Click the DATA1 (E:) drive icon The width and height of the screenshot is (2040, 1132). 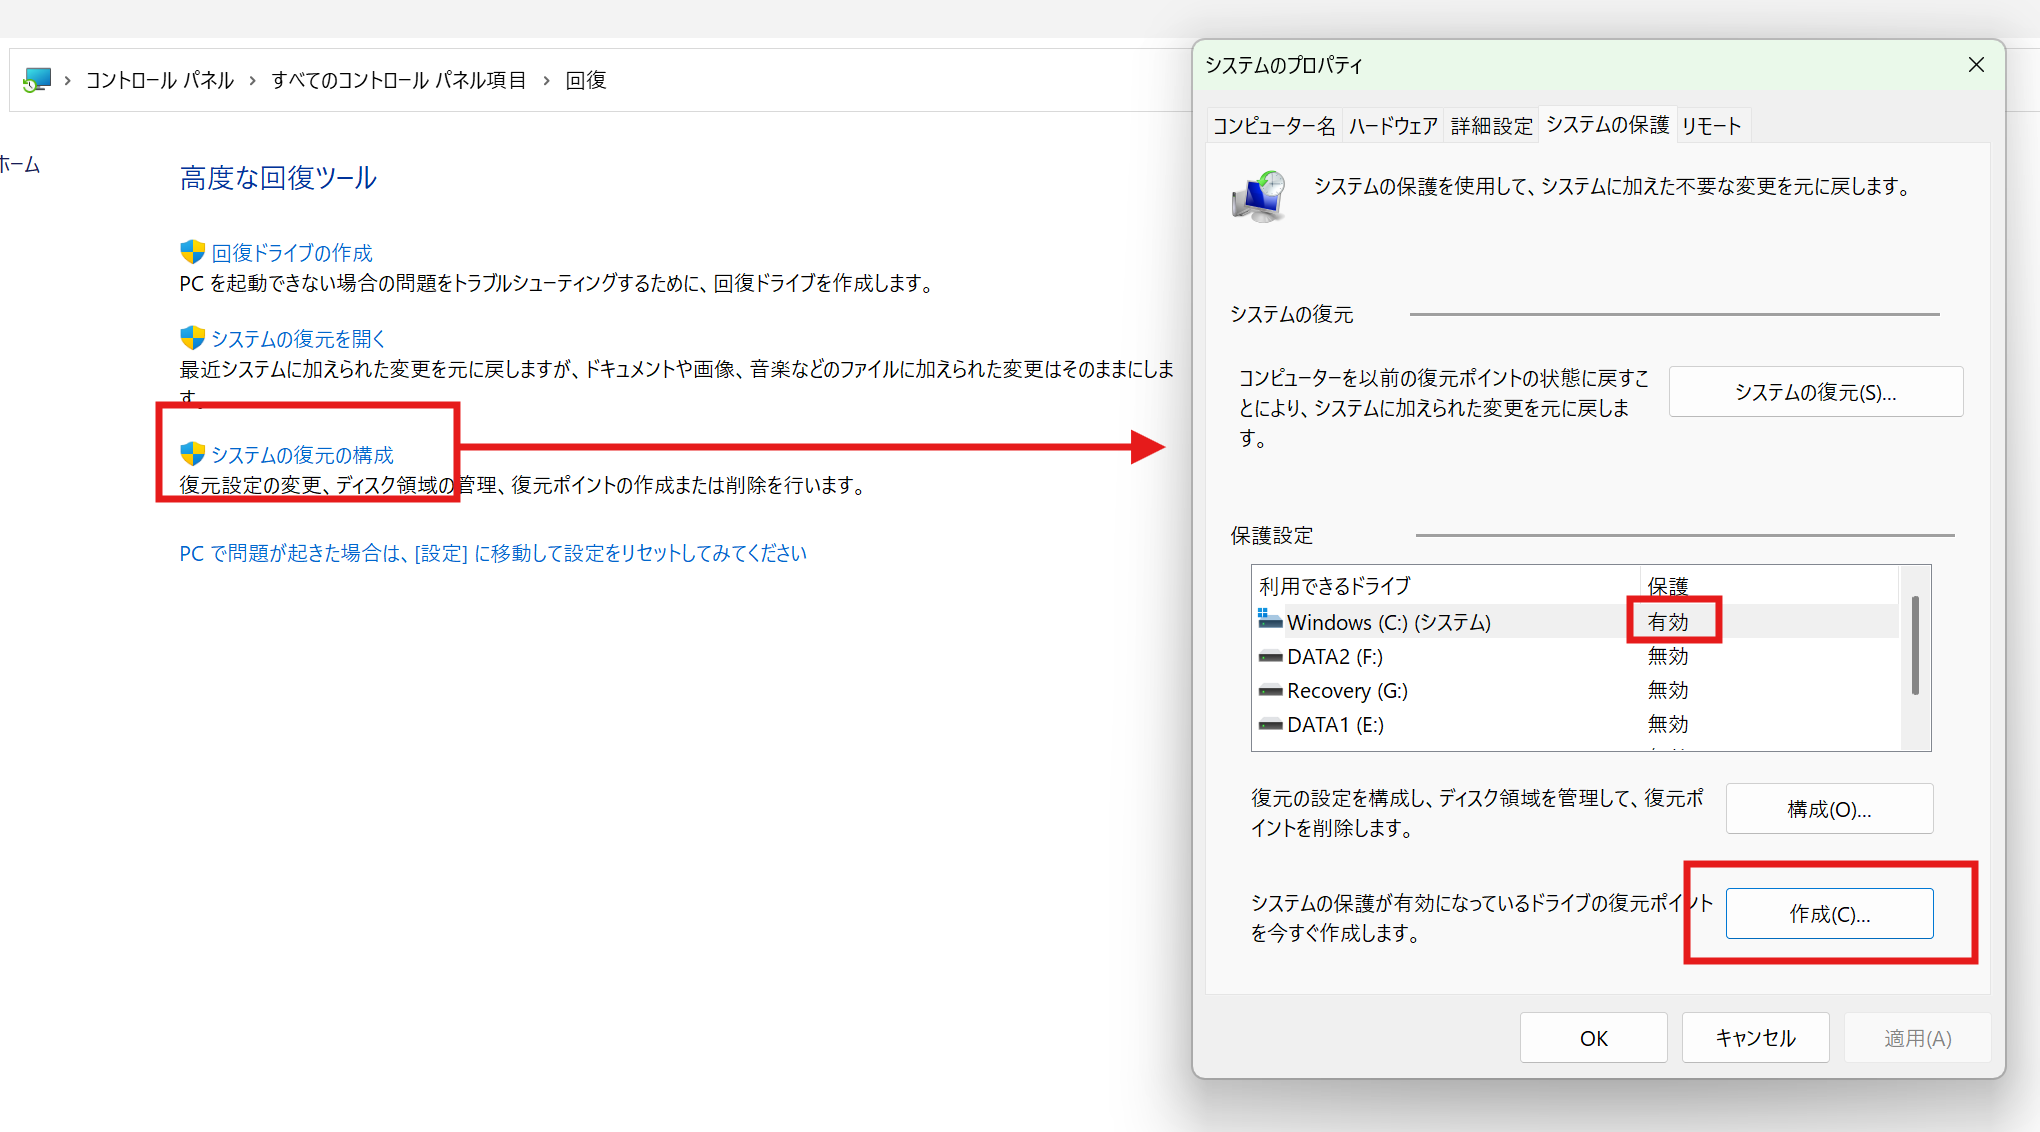1270,725
